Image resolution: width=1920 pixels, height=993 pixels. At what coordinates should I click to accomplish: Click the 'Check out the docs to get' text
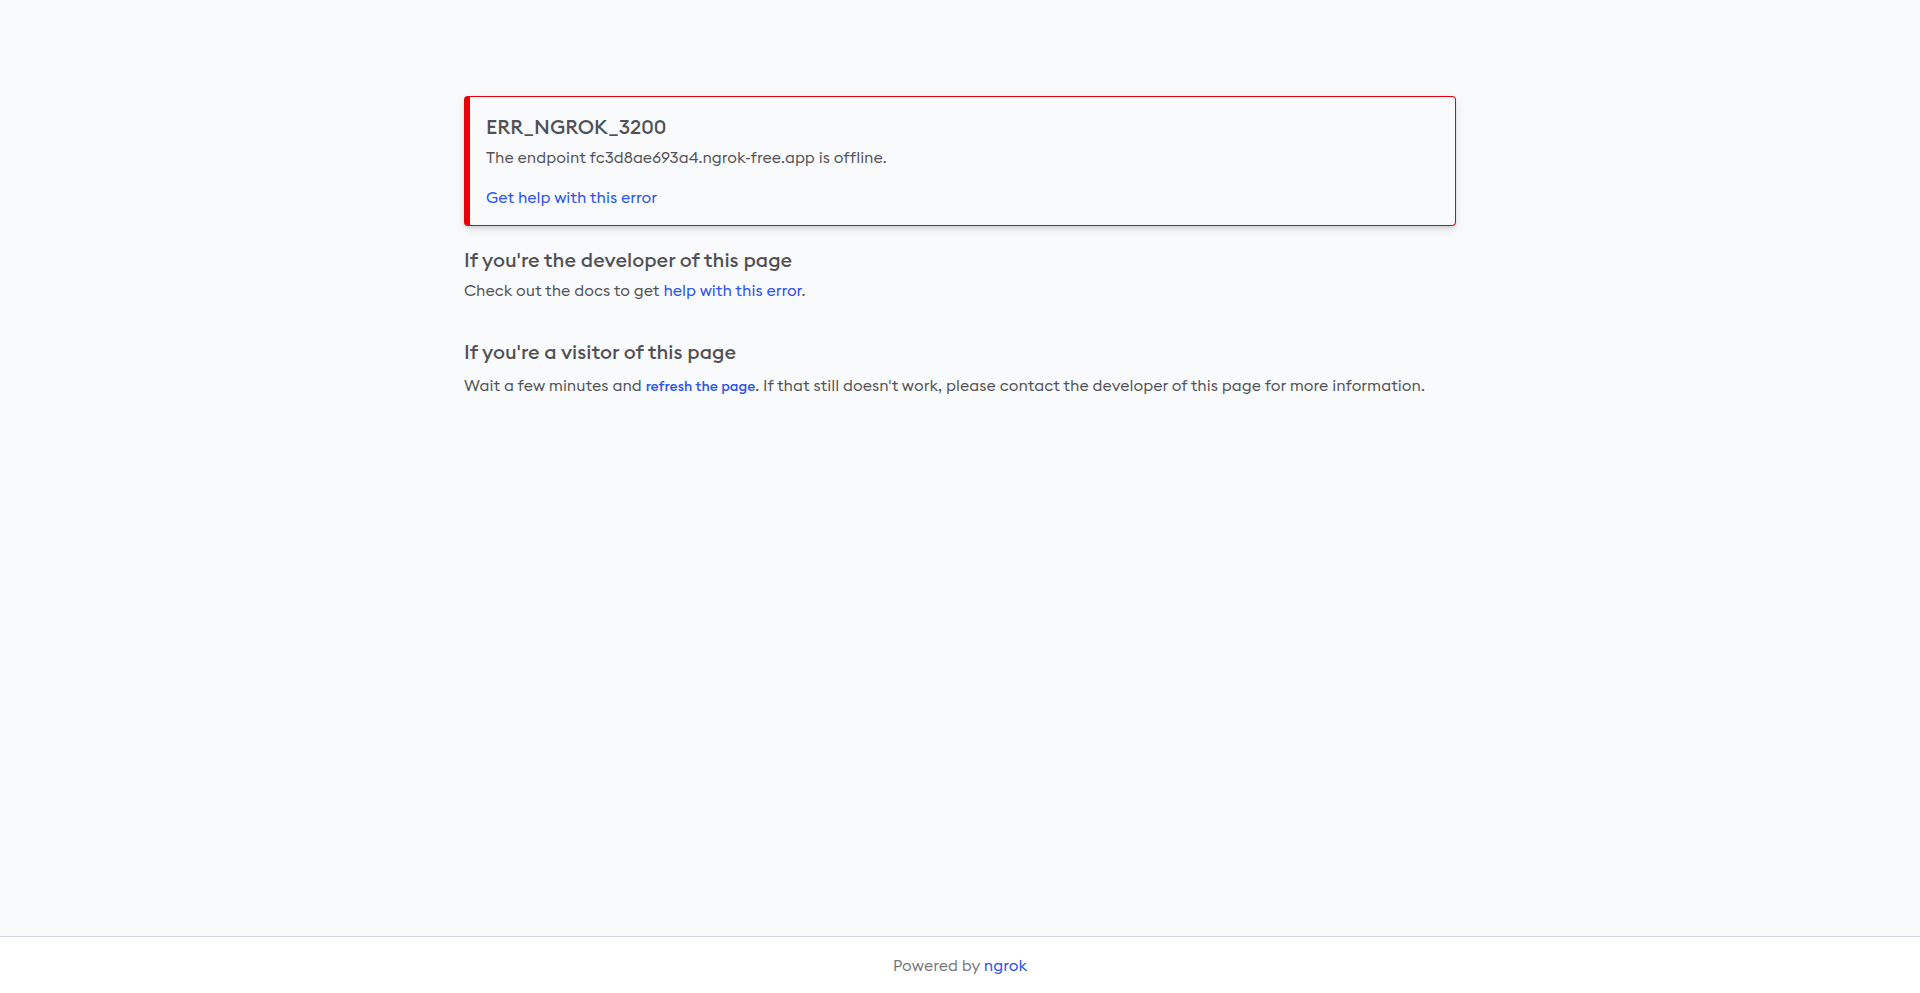(x=562, y=291)
